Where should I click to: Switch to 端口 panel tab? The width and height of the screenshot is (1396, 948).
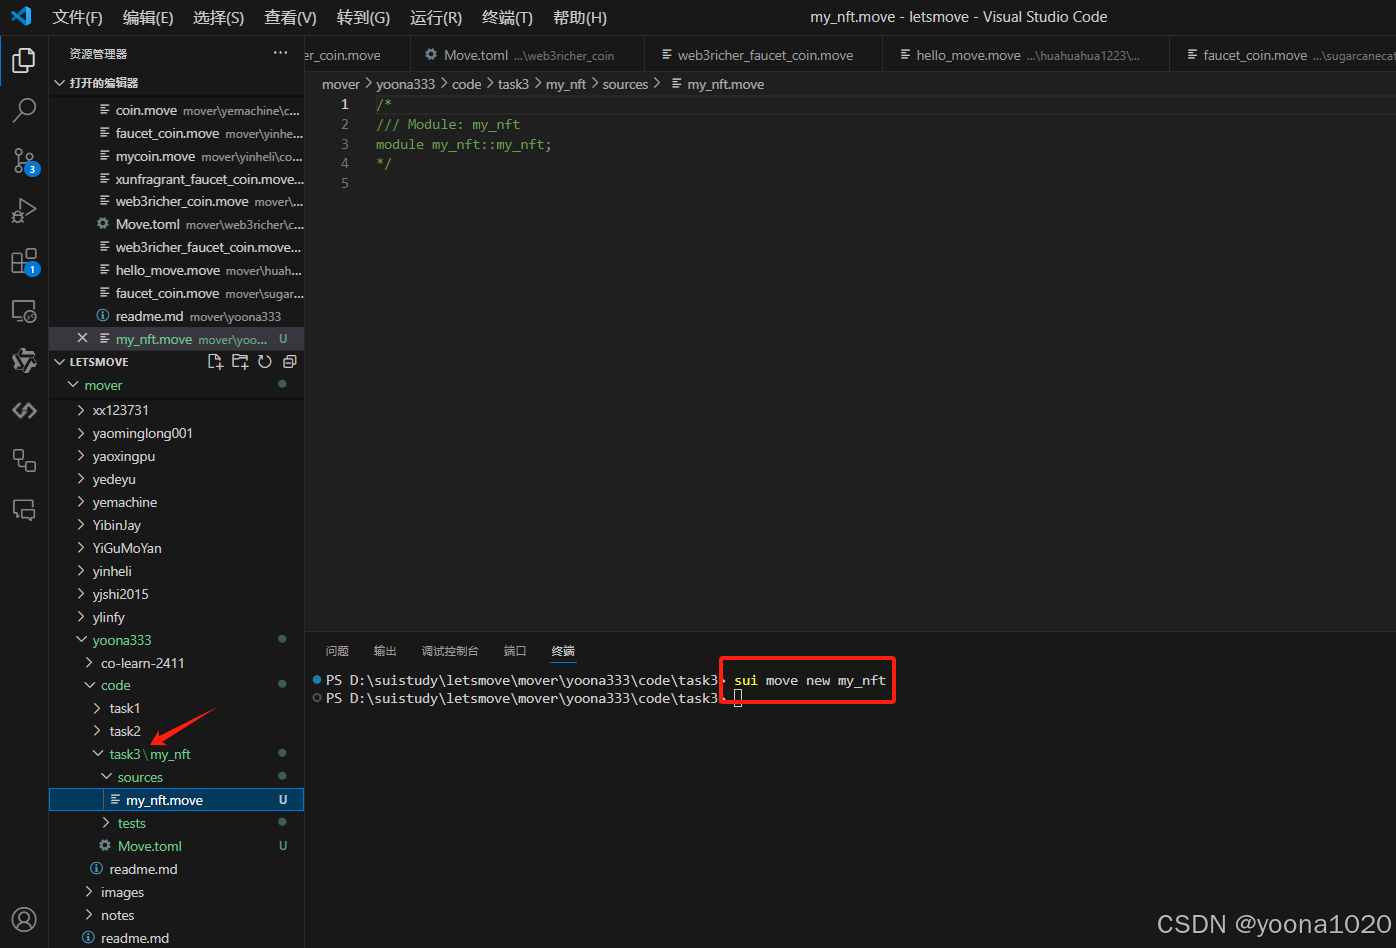[515, 651]
